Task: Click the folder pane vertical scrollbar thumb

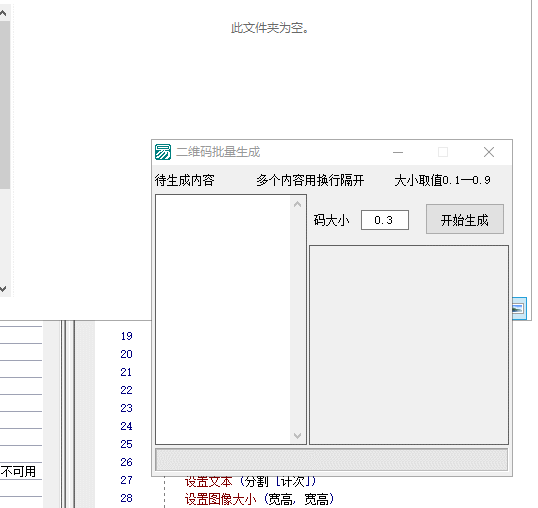Action: pos(4,105)
